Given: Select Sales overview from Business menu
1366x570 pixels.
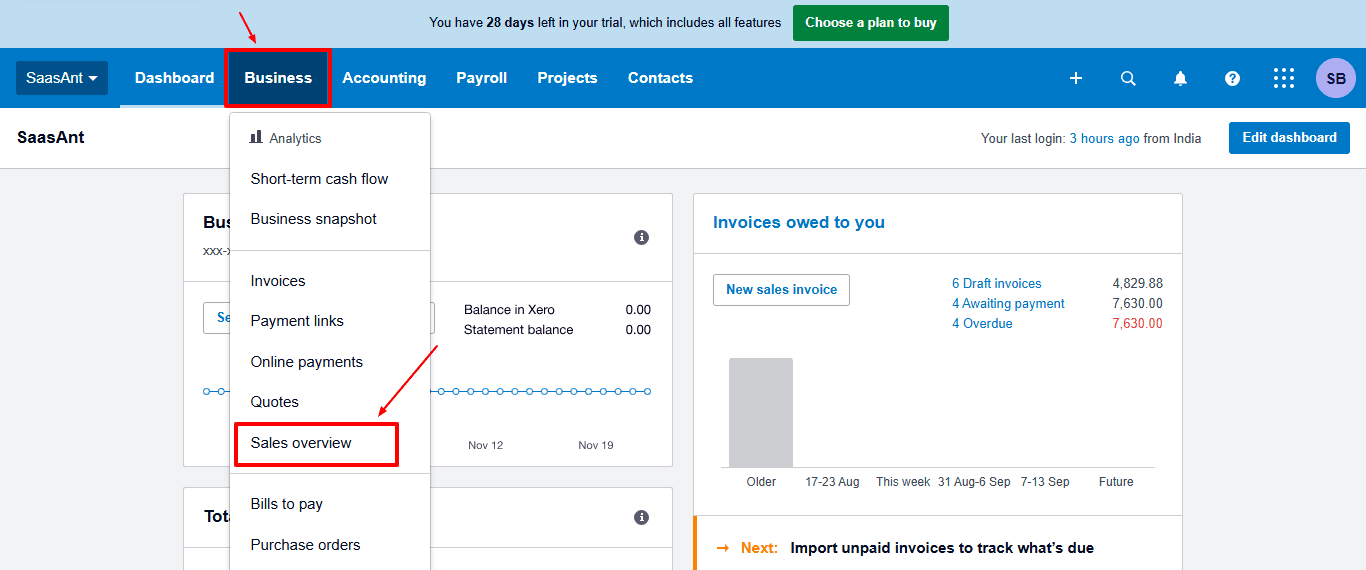Looking at the screenshot, I should click(x=301, y=443).
